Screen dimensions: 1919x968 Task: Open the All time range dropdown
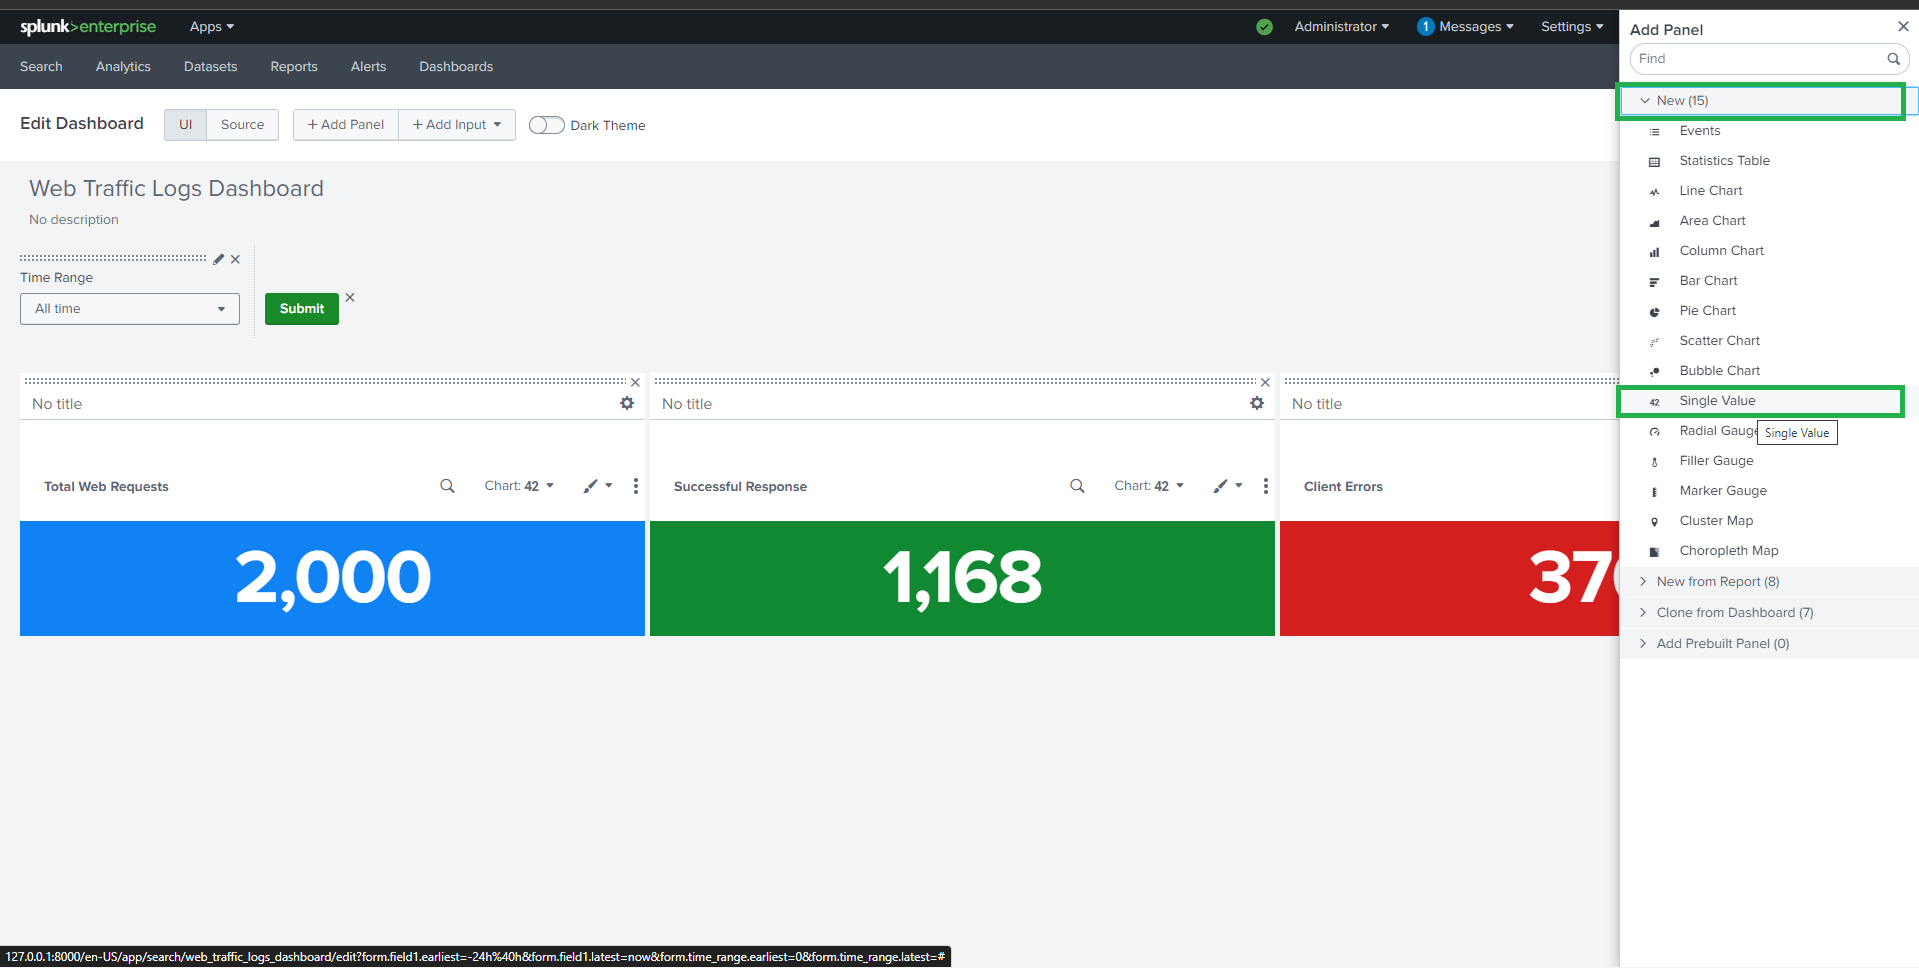click(x=130, y=309)
